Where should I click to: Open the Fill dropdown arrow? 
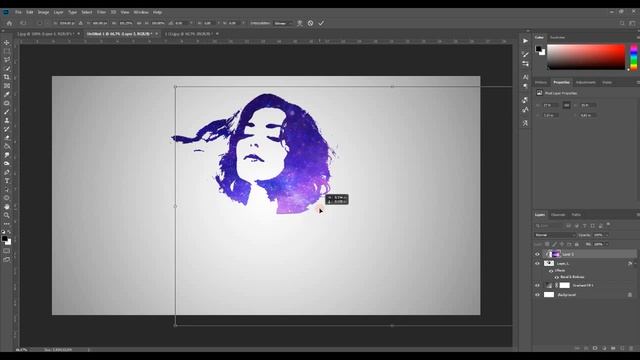coord(606,244)
